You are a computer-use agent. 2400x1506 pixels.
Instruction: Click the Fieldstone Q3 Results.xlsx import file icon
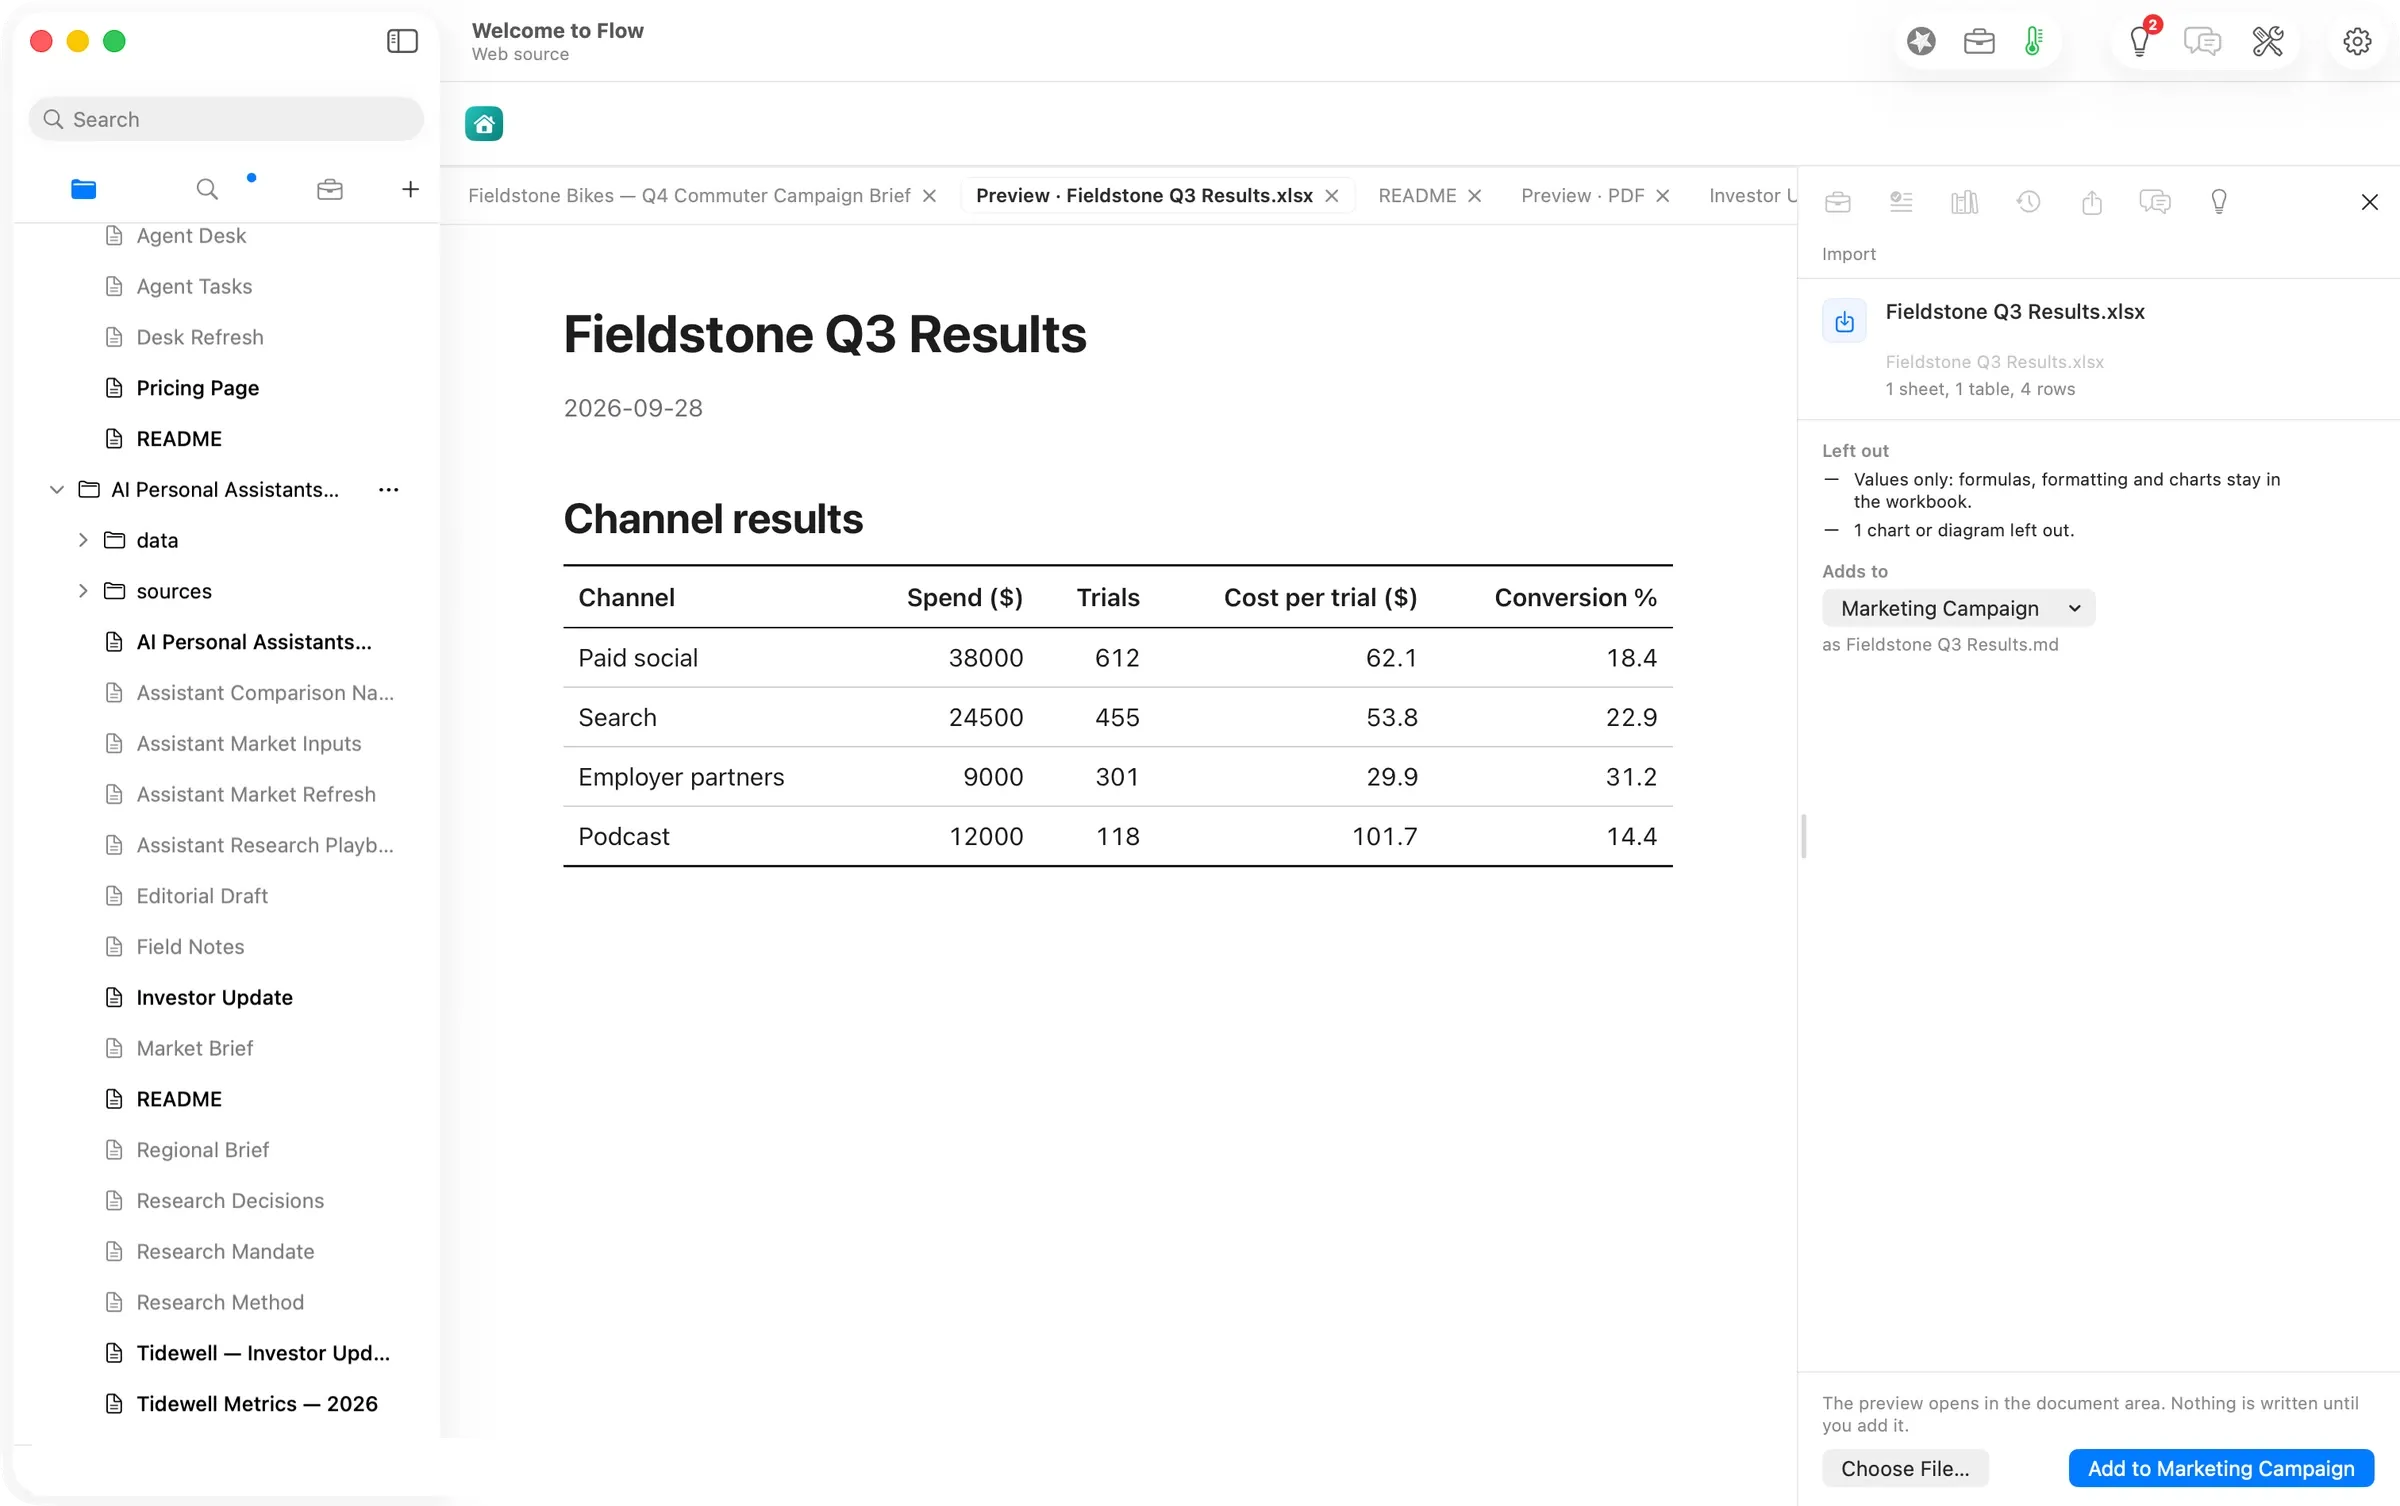pyautogui.click(x=1844, y=321)
